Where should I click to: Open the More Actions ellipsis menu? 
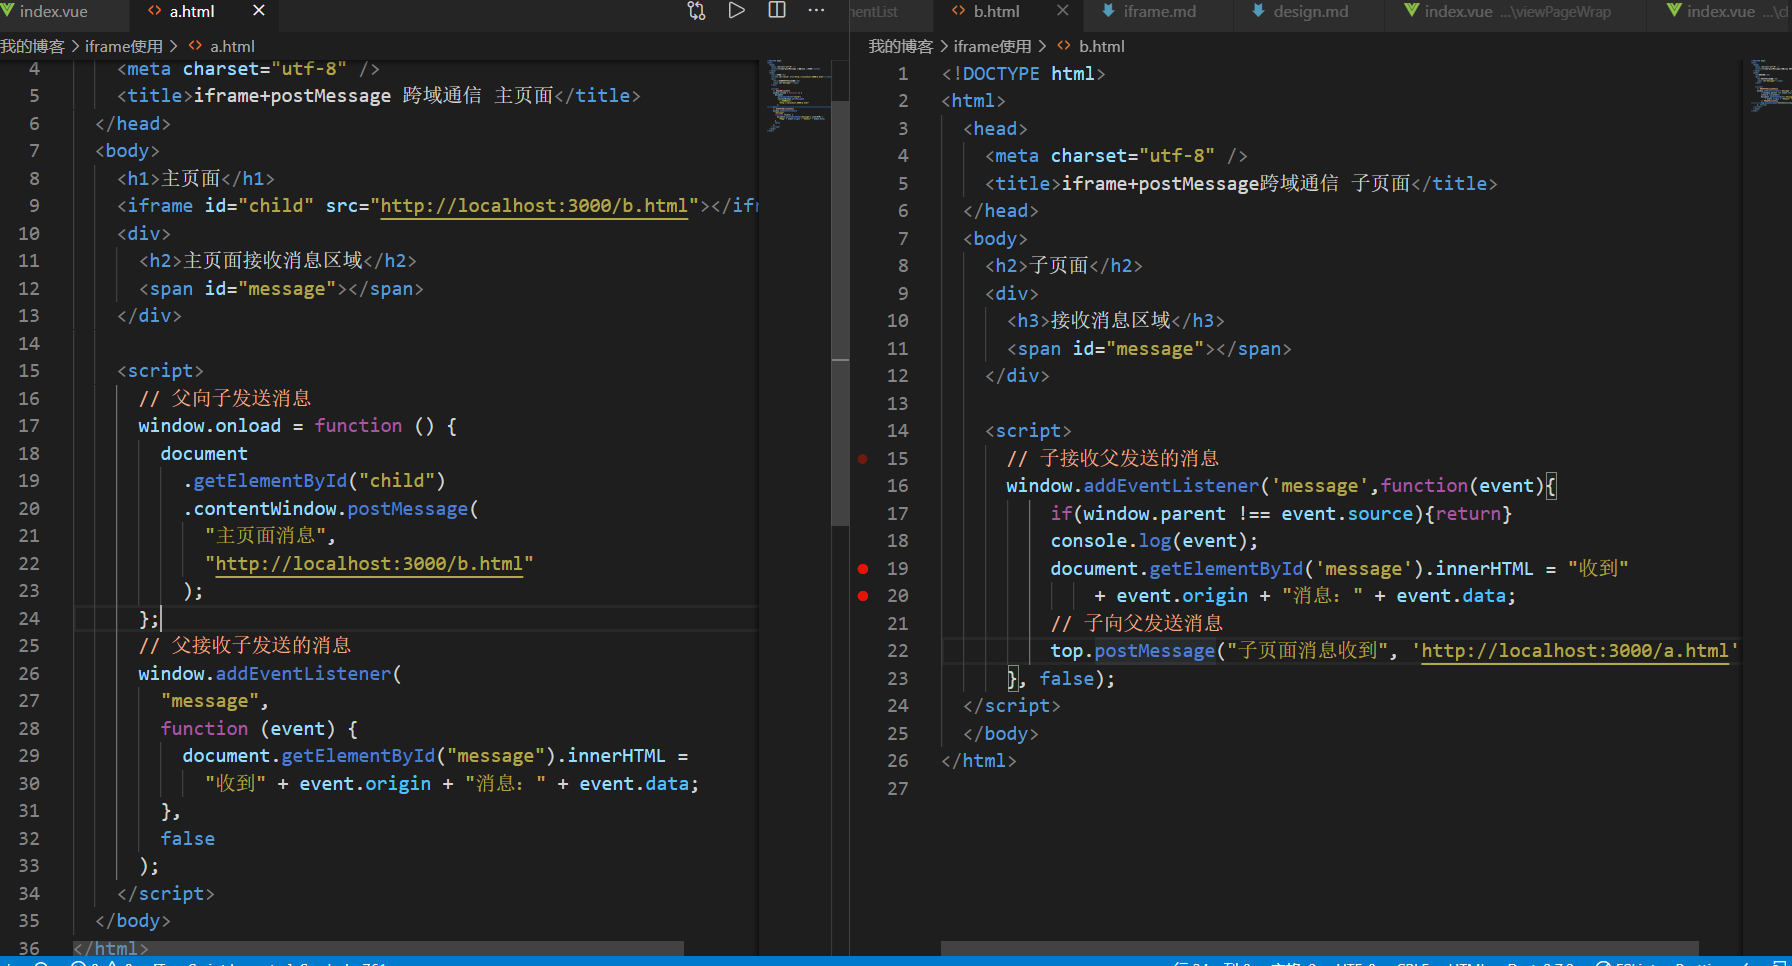coord(816,11)
